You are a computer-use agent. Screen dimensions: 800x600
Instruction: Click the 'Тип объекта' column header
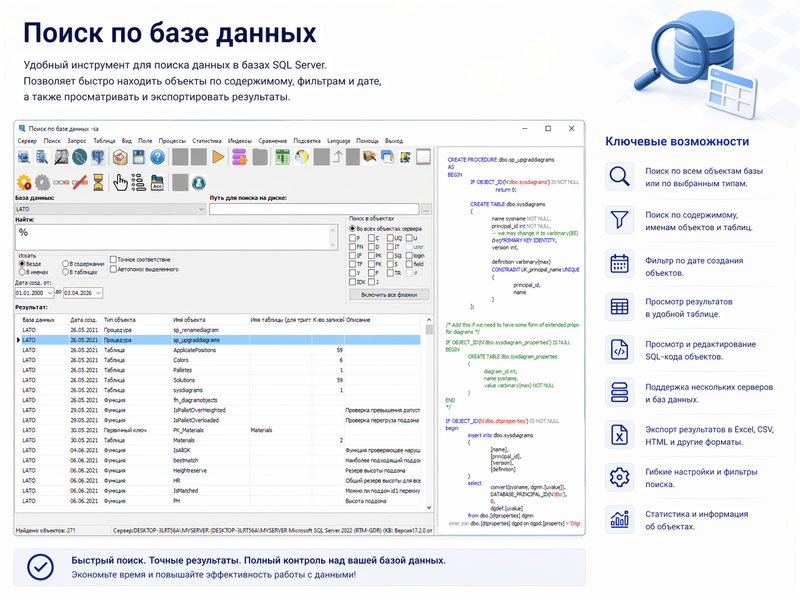click(x=136, y=320)
